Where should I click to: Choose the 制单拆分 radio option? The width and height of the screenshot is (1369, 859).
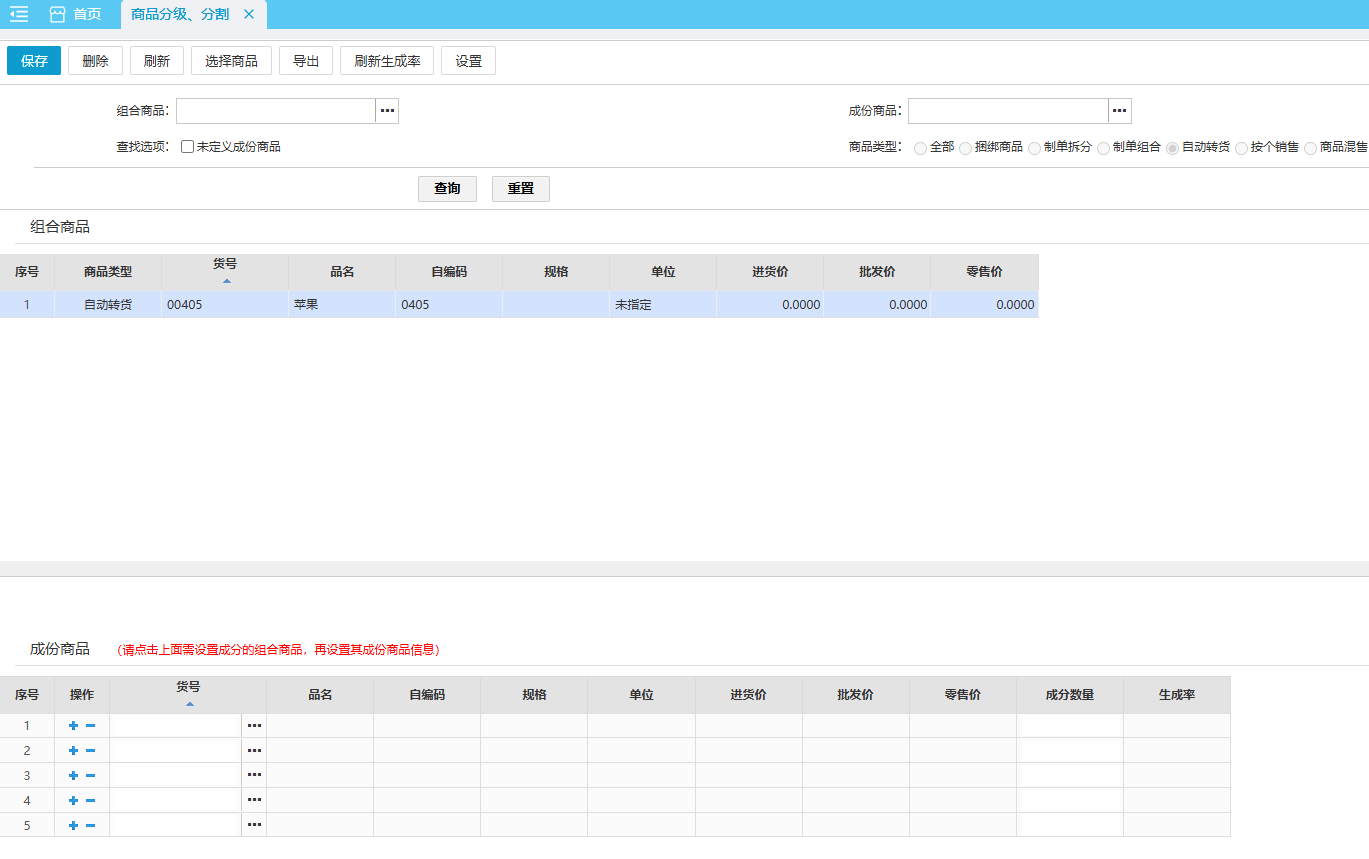[1034, 148]
